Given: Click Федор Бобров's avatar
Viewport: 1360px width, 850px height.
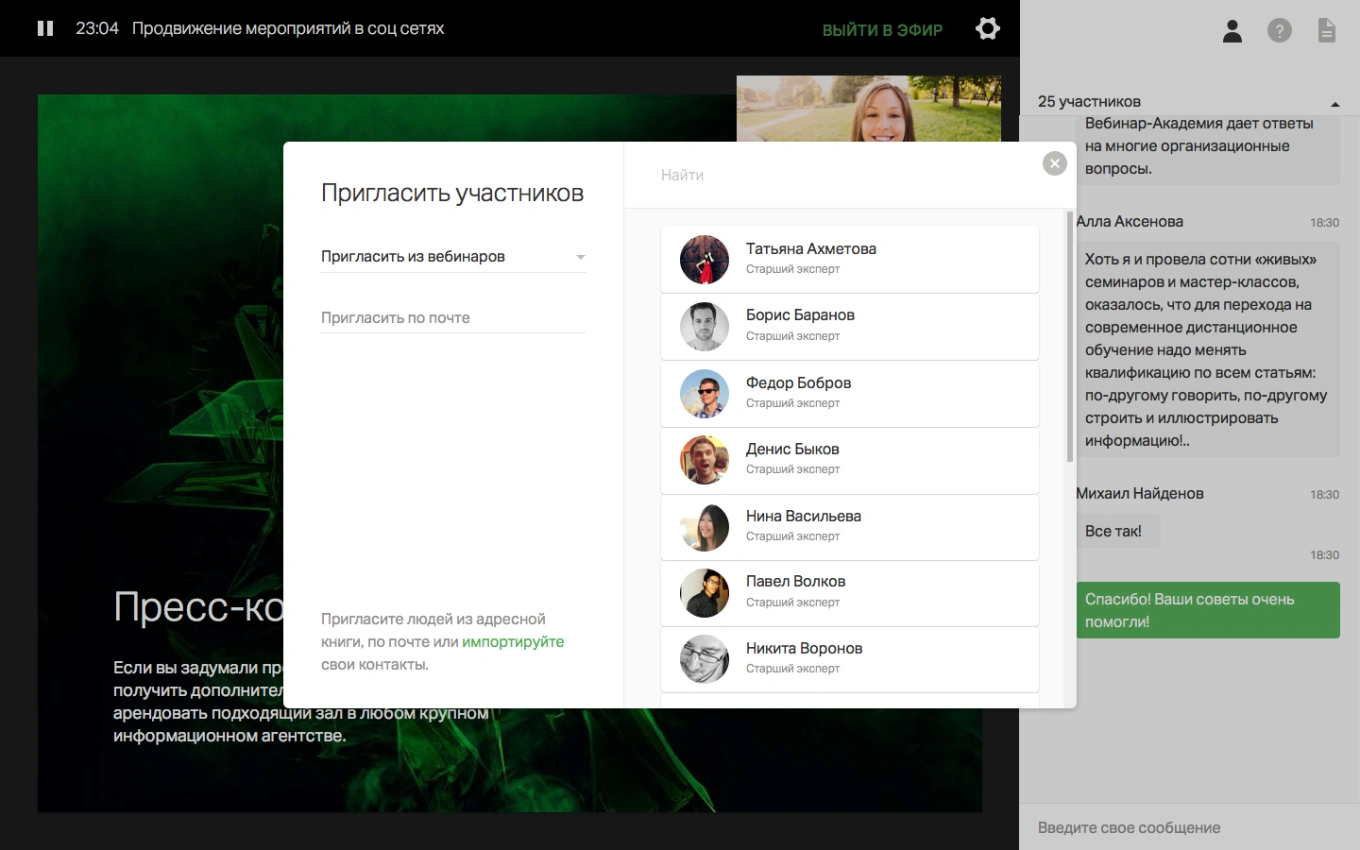Looking at the screenshot, I should tap(704, 393).
